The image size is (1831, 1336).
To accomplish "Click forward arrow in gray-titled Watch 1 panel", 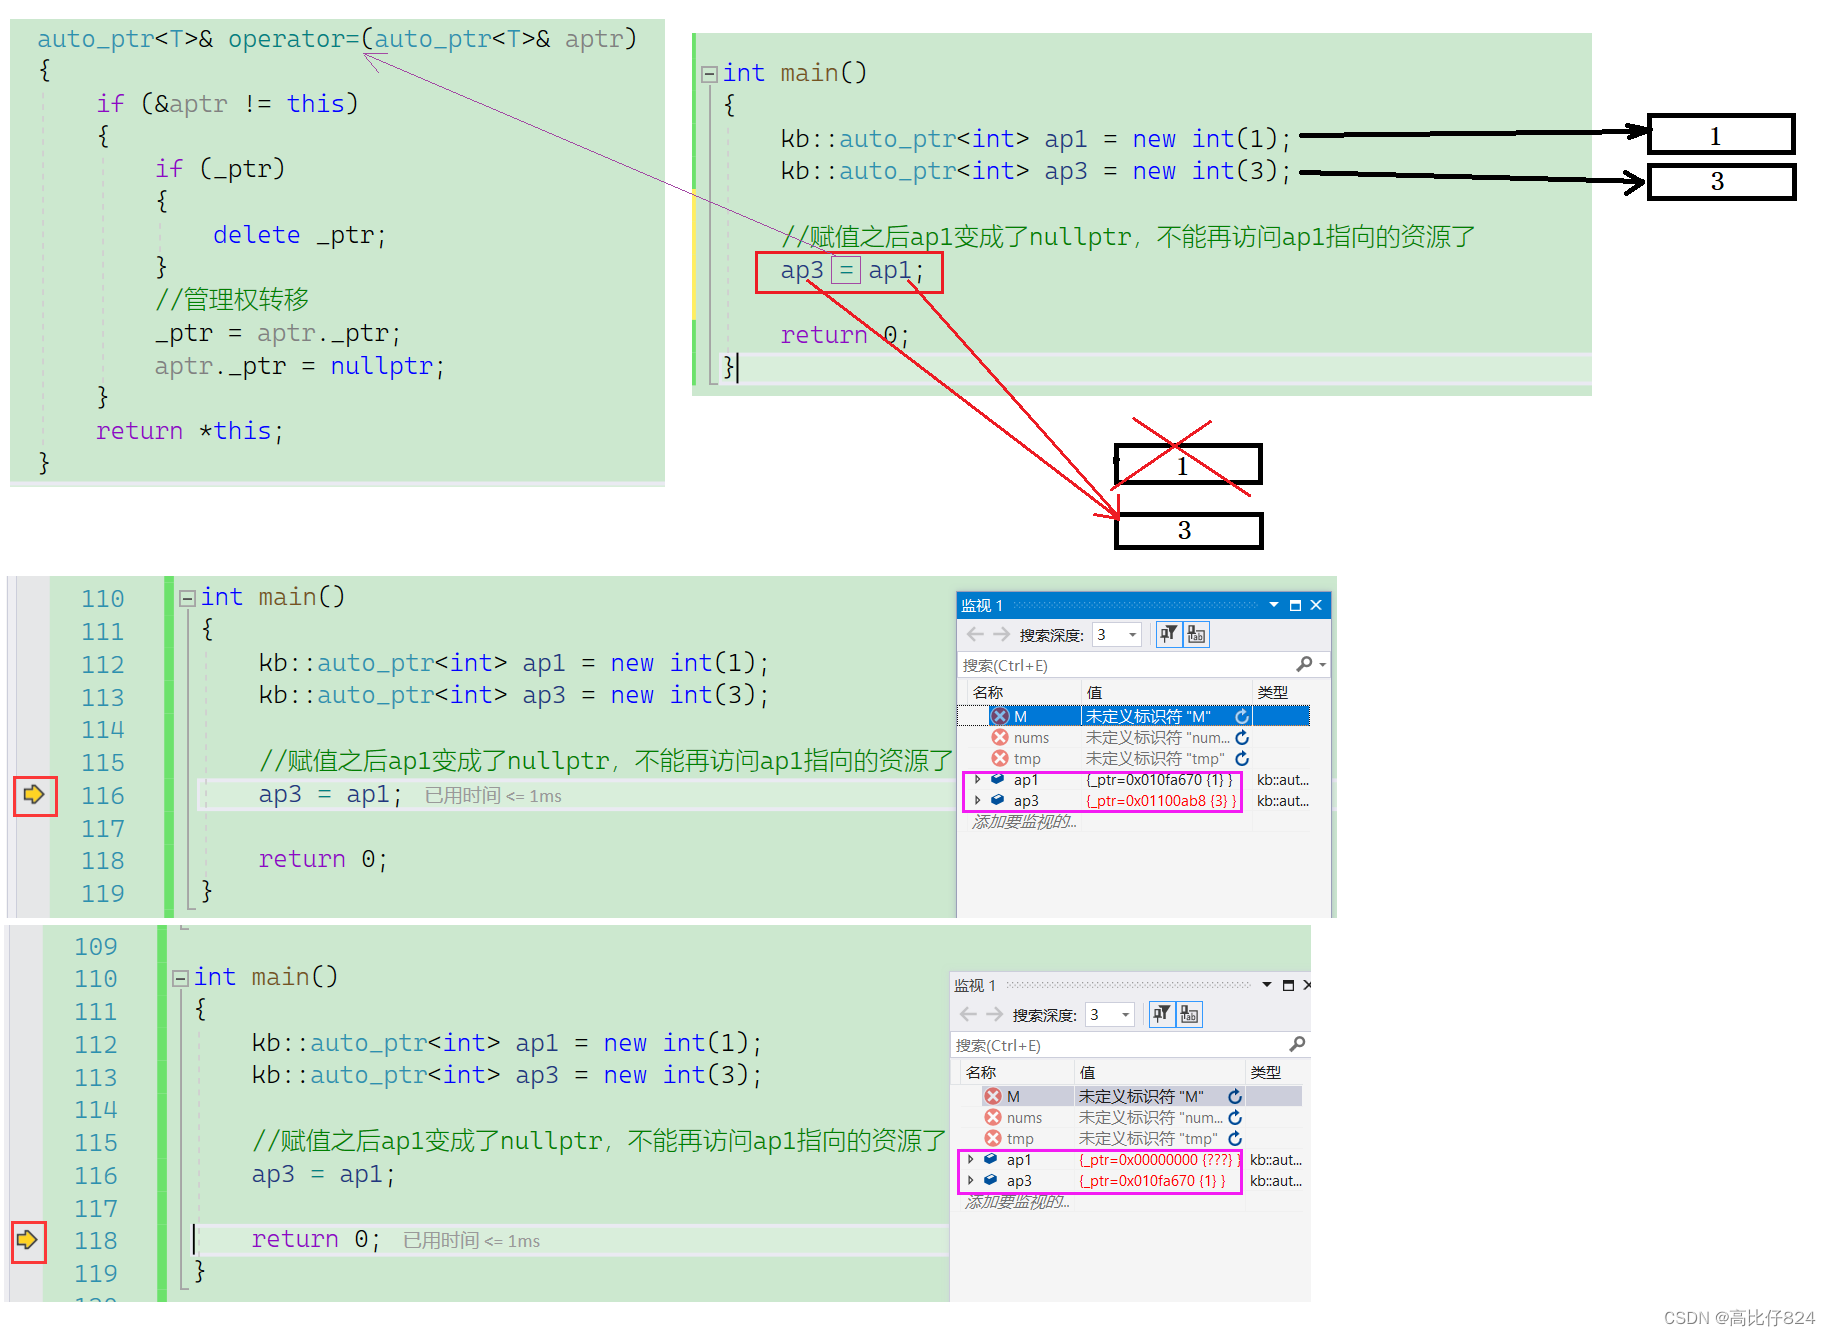I will click(994, 1014).
